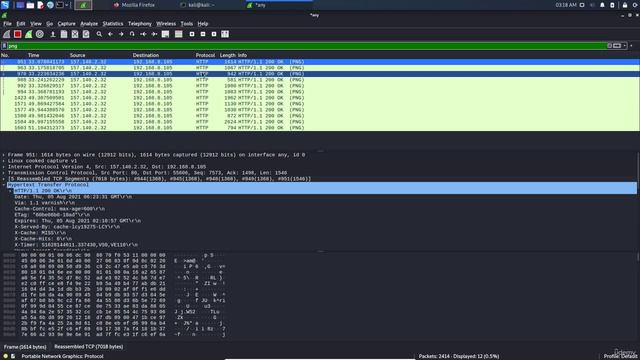Switch to kali@kali terminal in taskbar
The height and width of the screenshot is (360, 640).
coord(198,5)
